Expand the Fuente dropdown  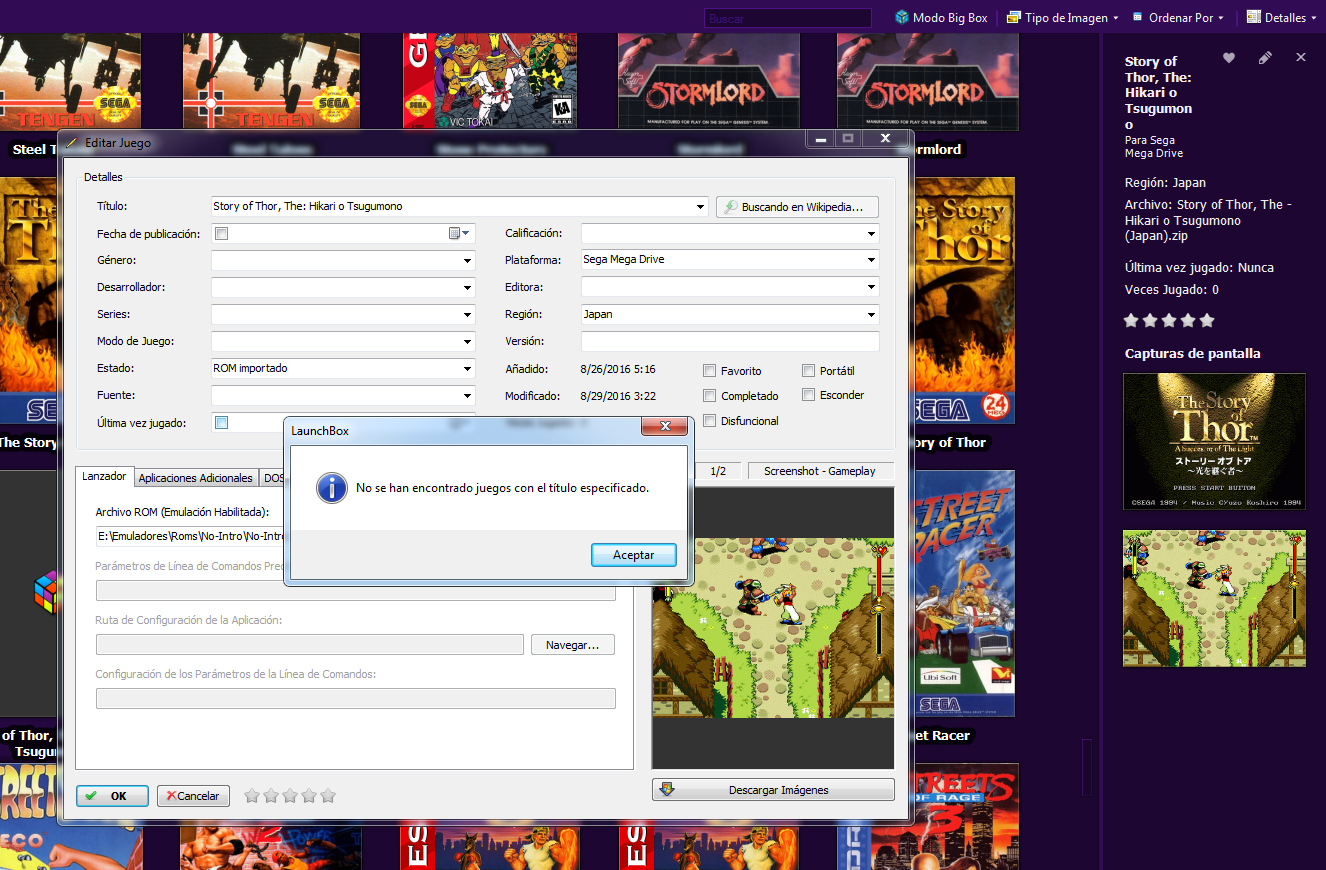coord(467,396)
